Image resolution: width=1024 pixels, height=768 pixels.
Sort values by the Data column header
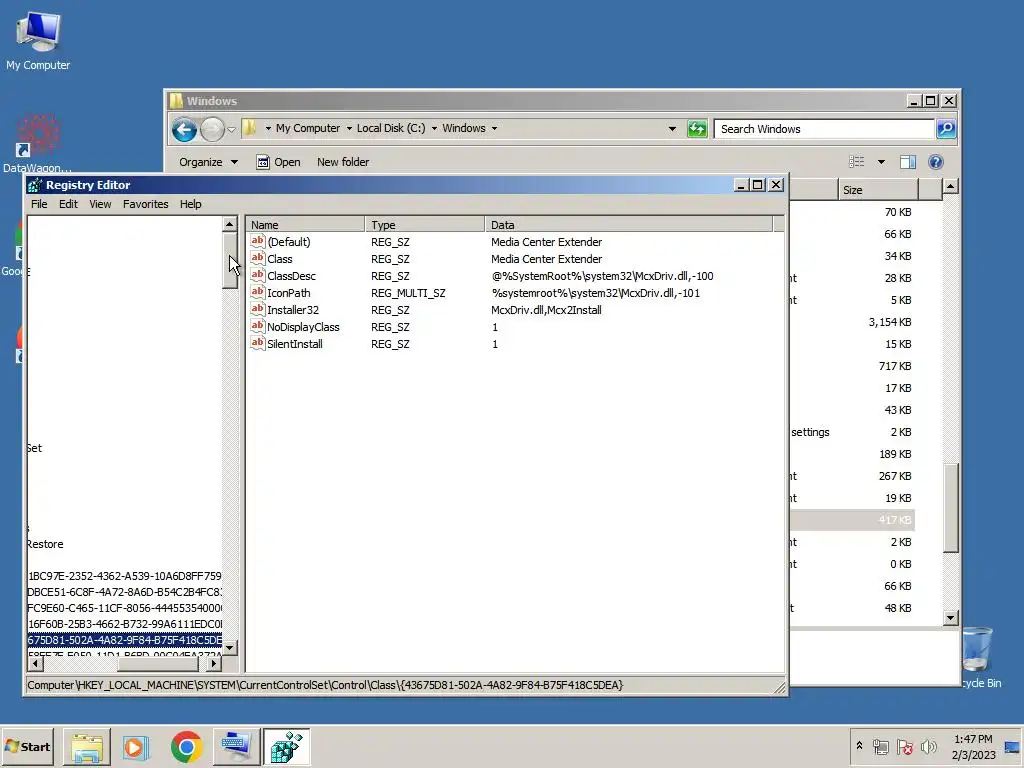pyautogui.click(x=629, y=225)
